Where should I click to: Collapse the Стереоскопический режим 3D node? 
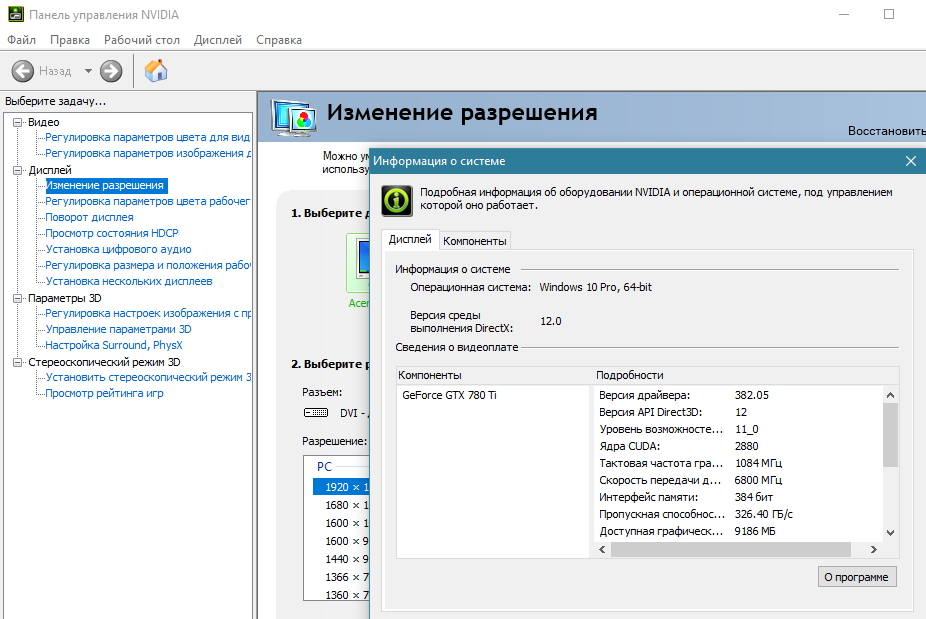tap(18, 362)
